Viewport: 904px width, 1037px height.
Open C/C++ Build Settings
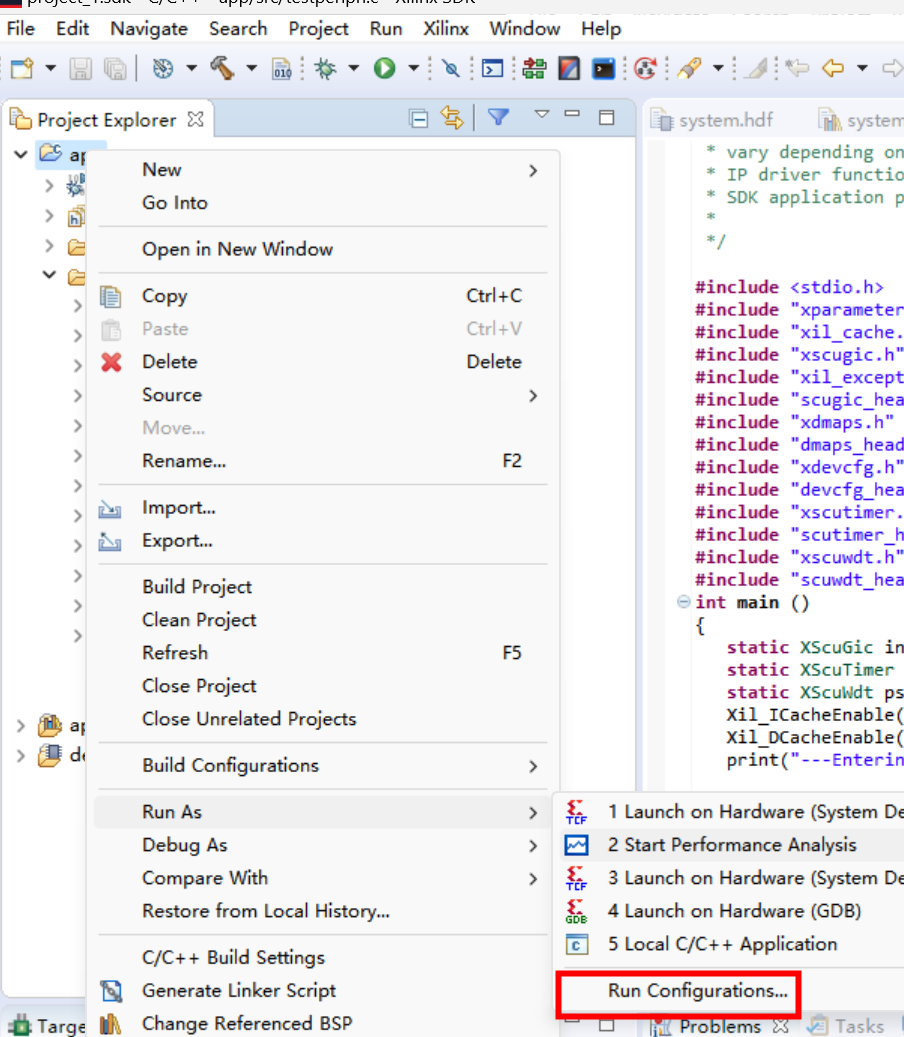tap(323, 957)
